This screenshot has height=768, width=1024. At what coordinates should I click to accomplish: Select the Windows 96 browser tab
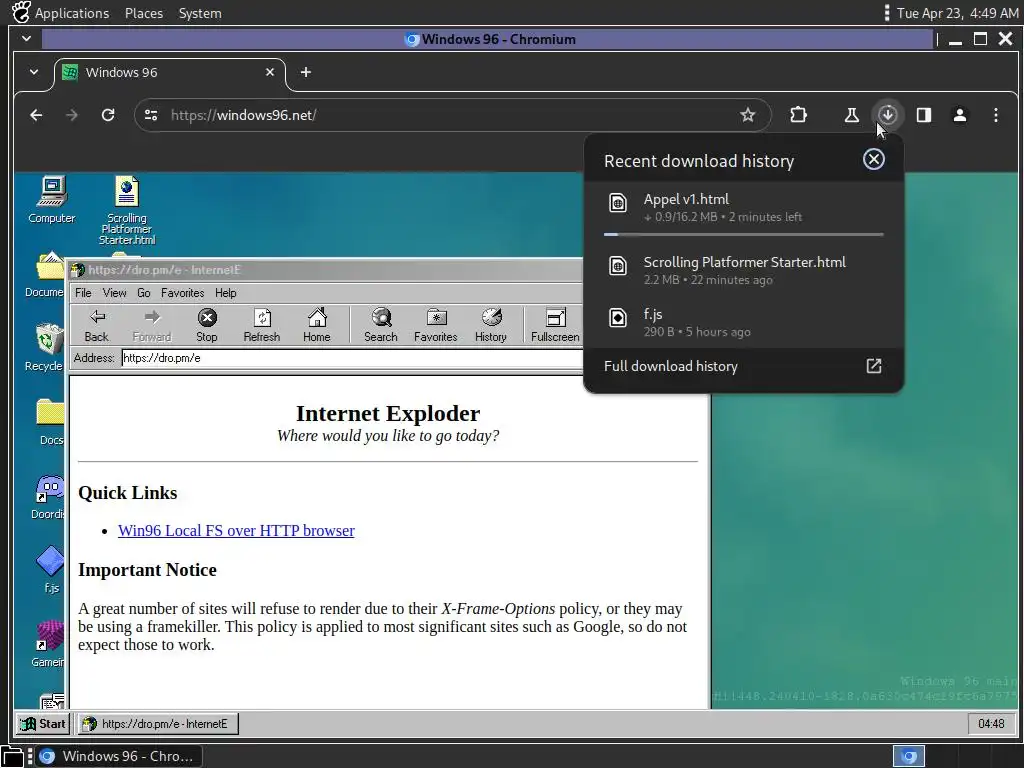(170, 72)
